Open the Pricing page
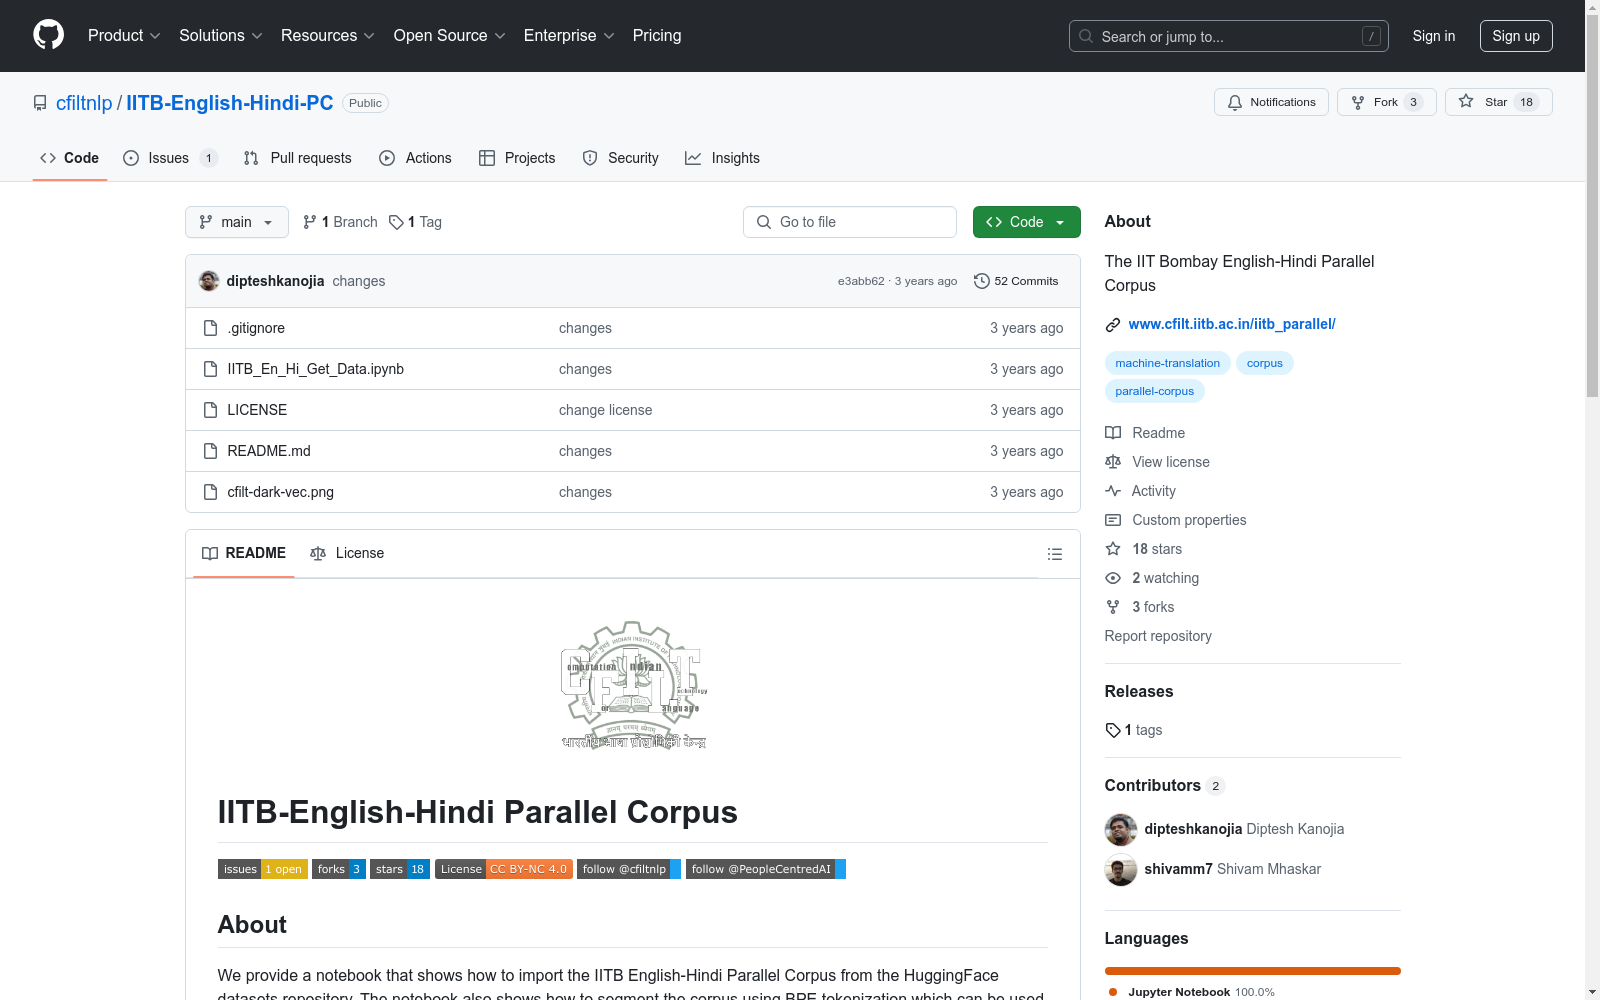Screen dimensions: 1600x1000 [657, 36]
